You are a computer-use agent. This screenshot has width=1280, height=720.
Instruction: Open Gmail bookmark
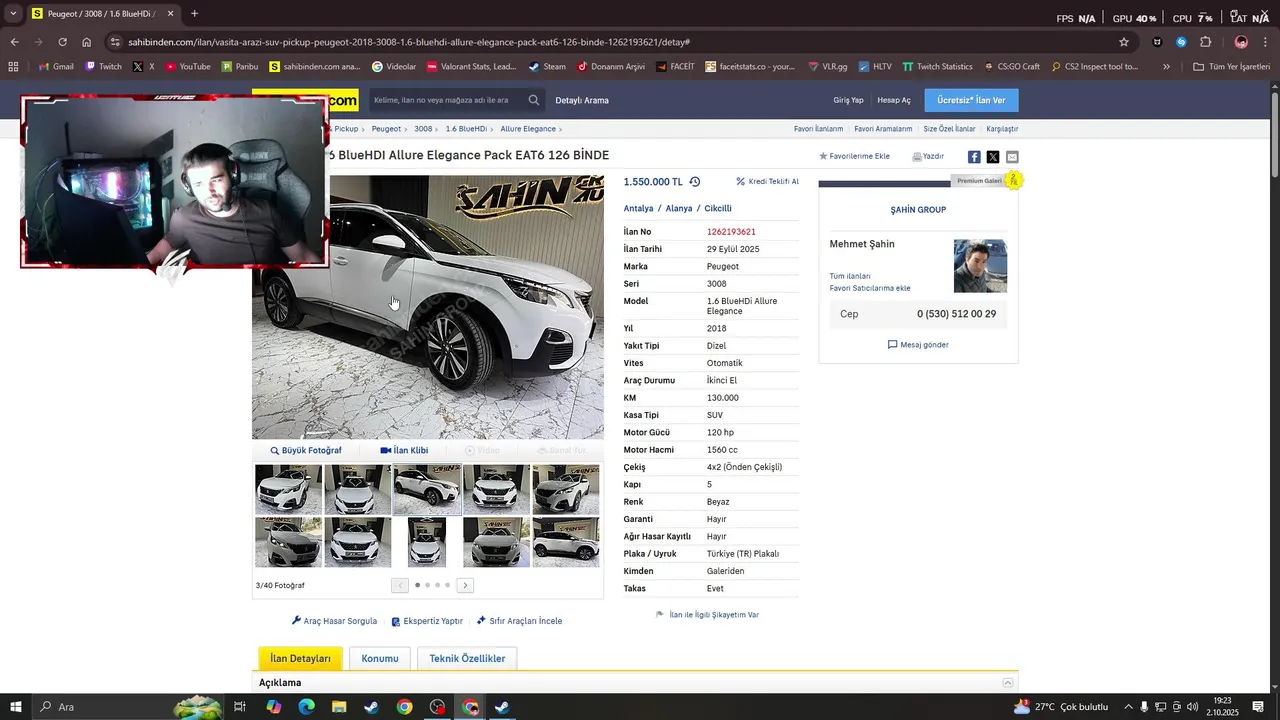tap(56, 67)
